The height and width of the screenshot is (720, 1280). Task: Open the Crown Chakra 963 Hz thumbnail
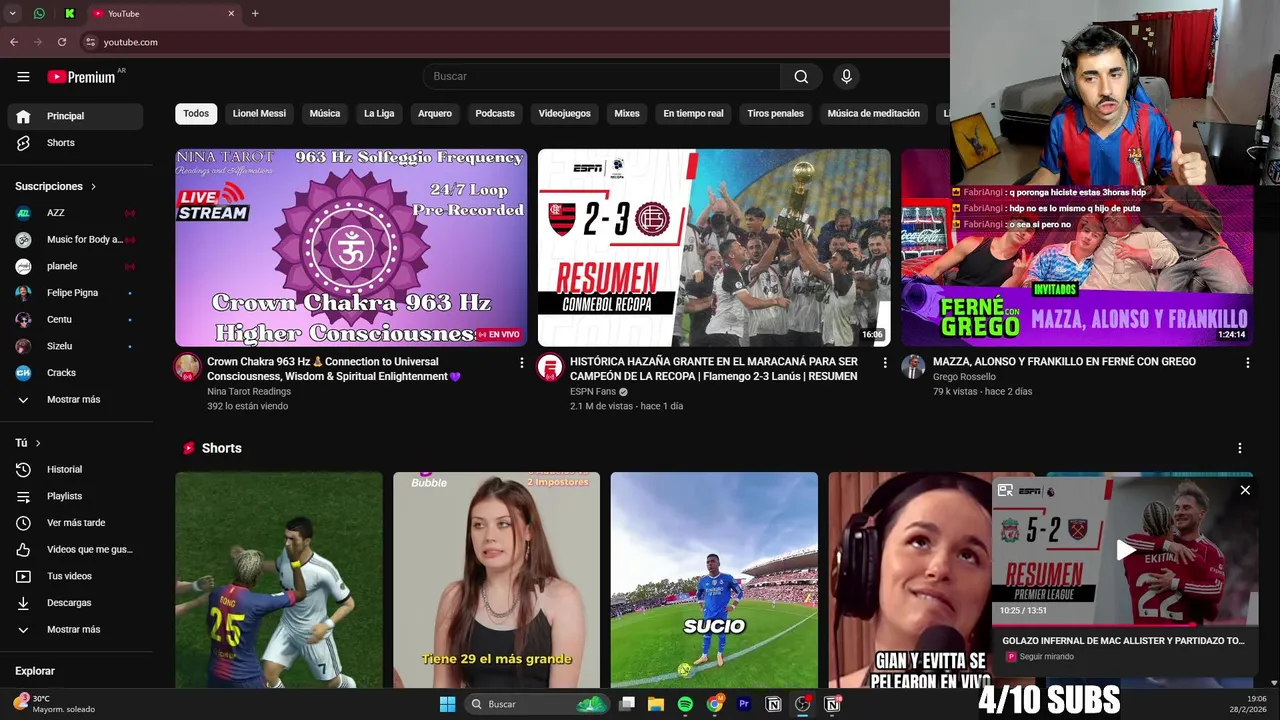coord(351,248)
